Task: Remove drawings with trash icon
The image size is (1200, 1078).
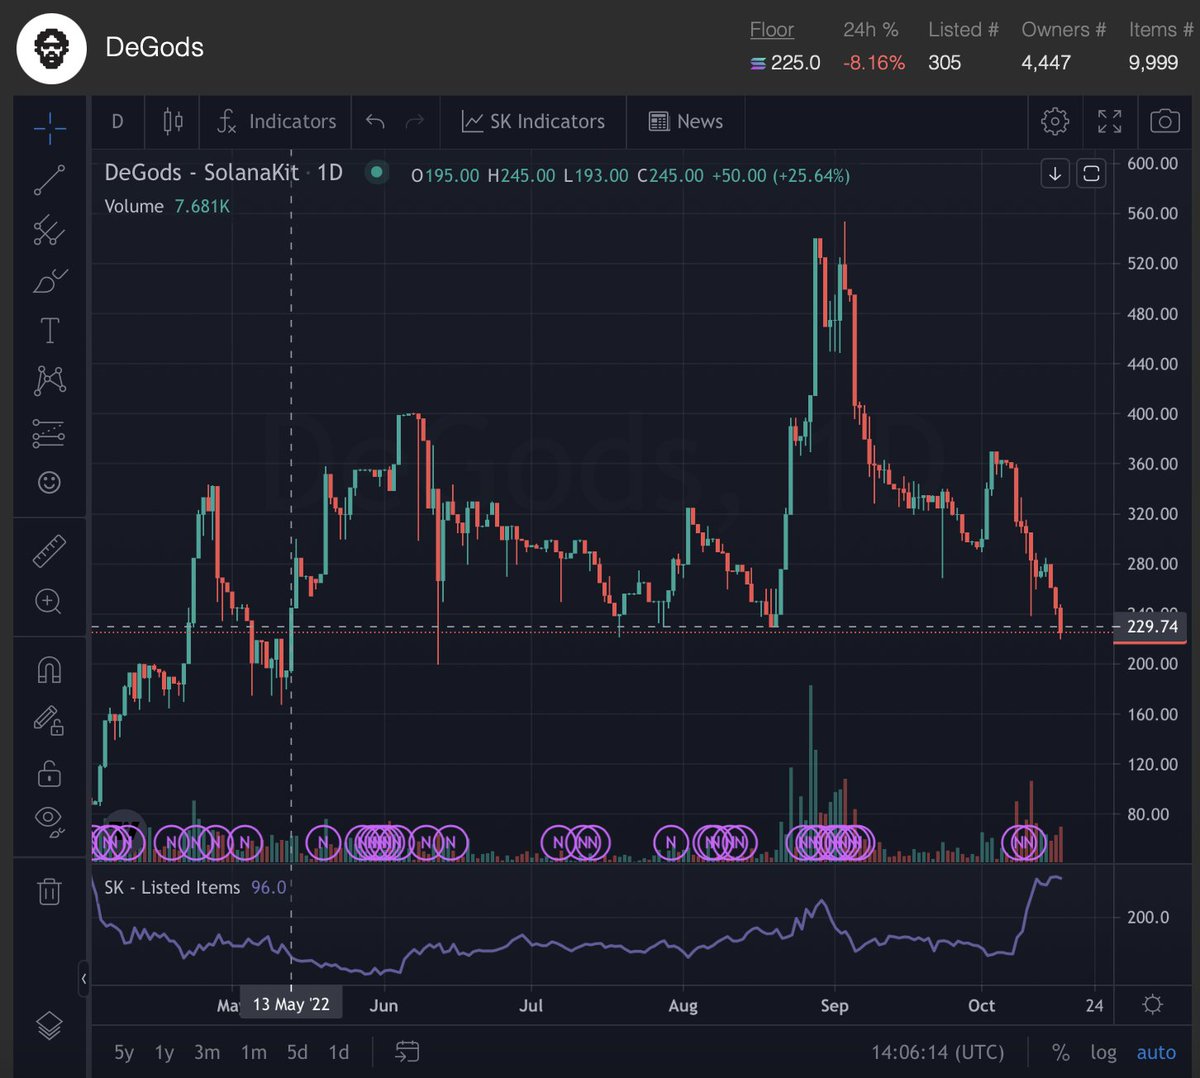Action: pyautogui.click(x=49, y=891)
